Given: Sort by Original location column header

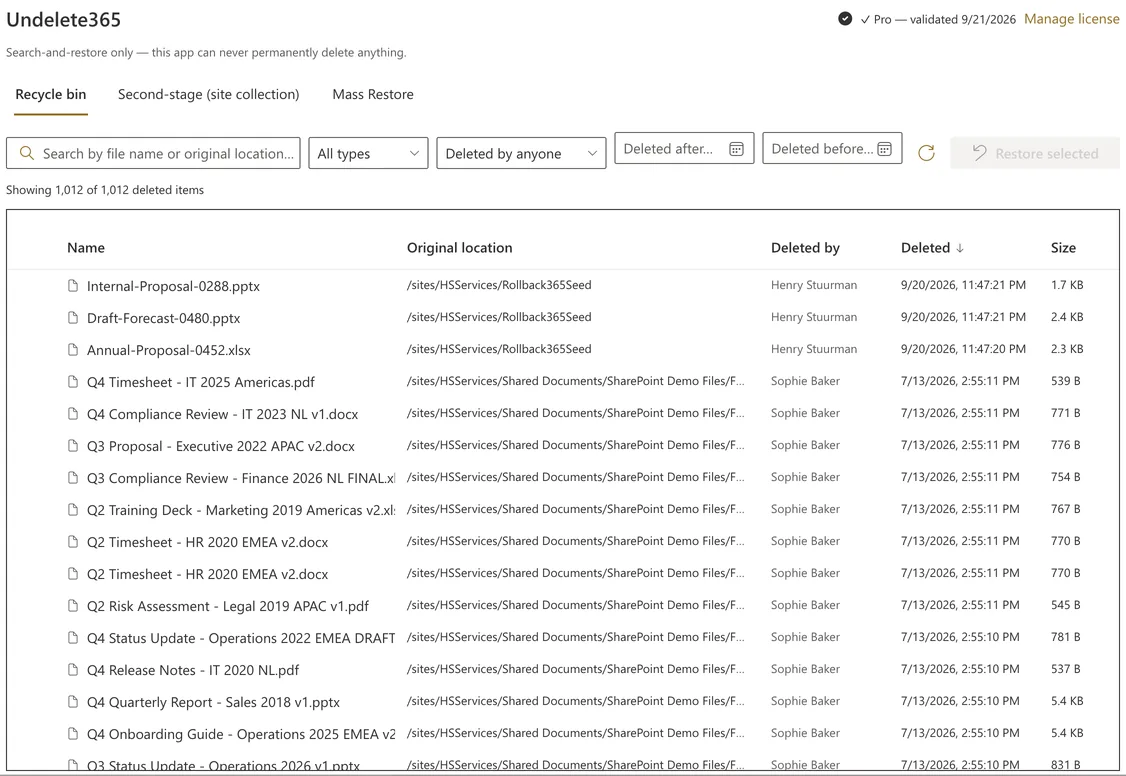Looking at the screenshot, I should pyautogui.click(x=460, y=248).
